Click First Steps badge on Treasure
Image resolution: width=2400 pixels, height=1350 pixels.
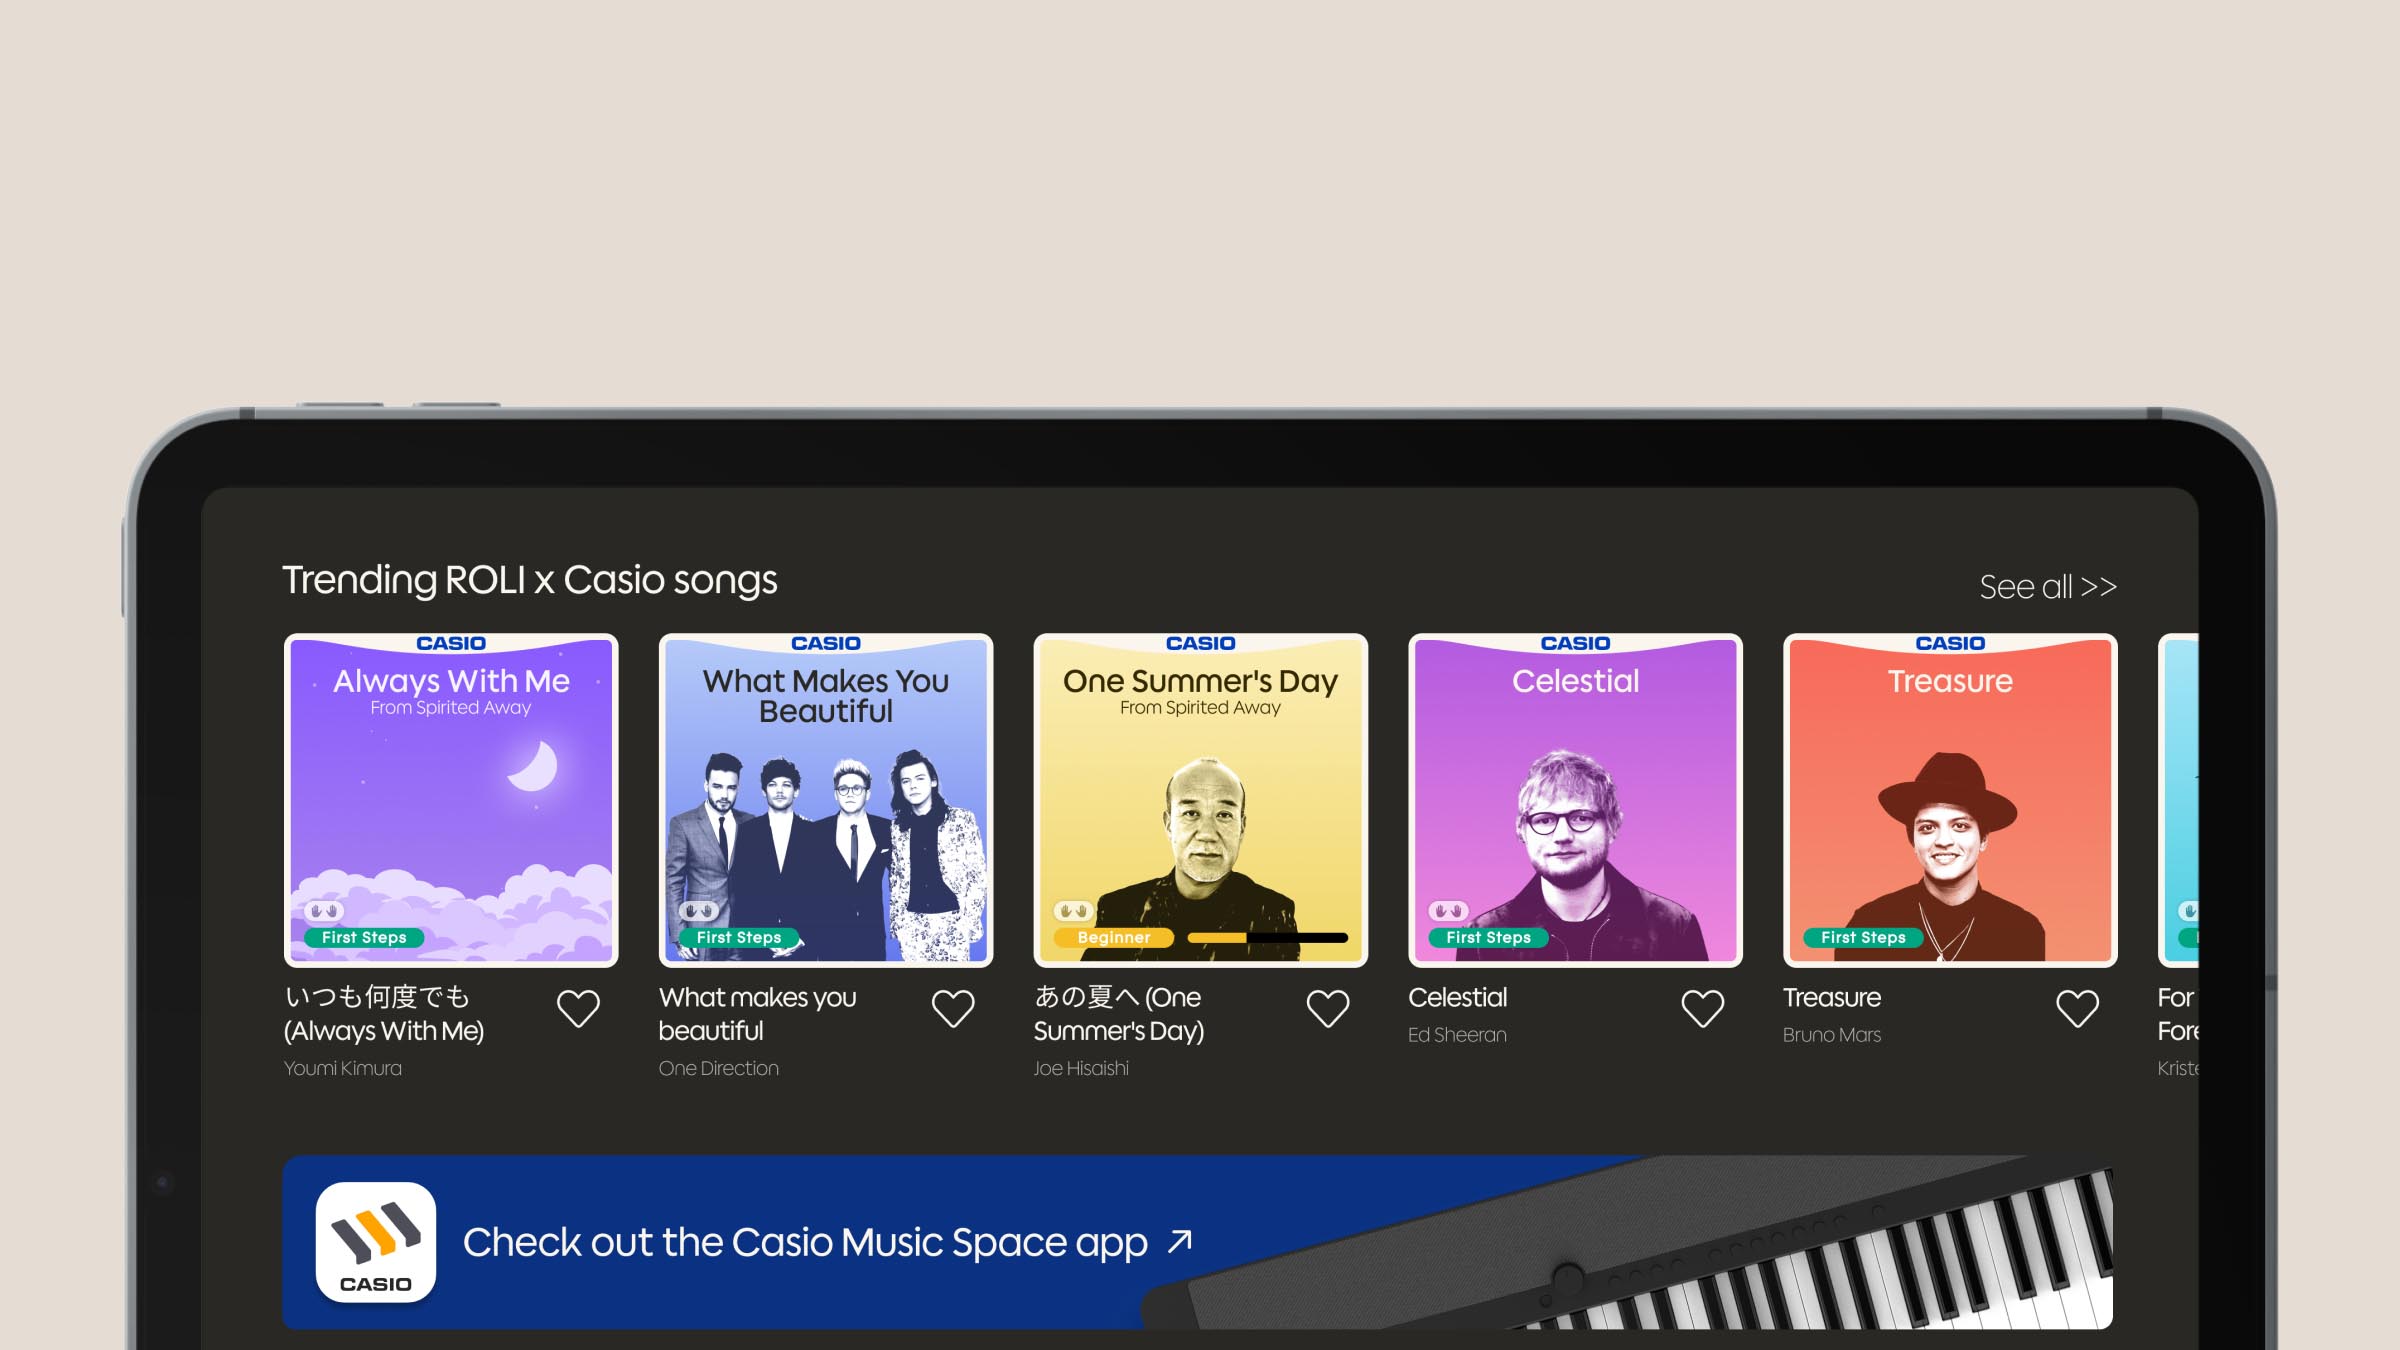point(1863,938)
